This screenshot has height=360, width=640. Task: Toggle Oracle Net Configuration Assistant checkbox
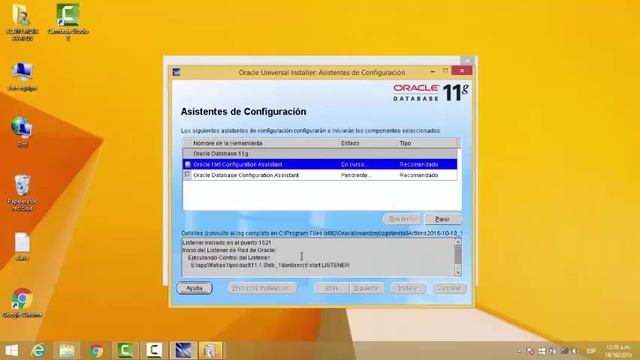187,164
